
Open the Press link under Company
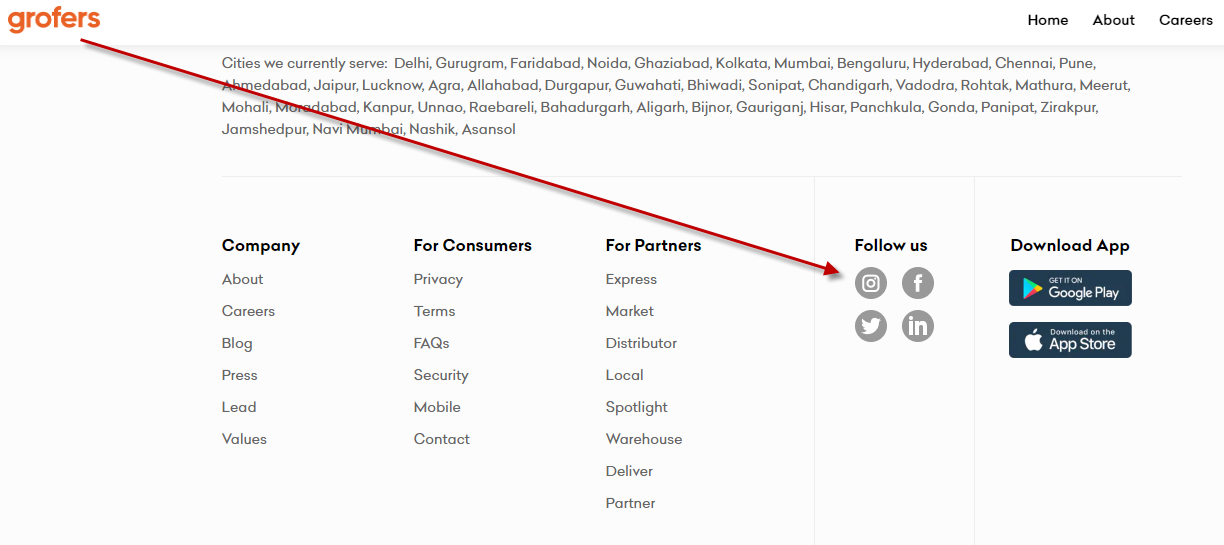240,375
